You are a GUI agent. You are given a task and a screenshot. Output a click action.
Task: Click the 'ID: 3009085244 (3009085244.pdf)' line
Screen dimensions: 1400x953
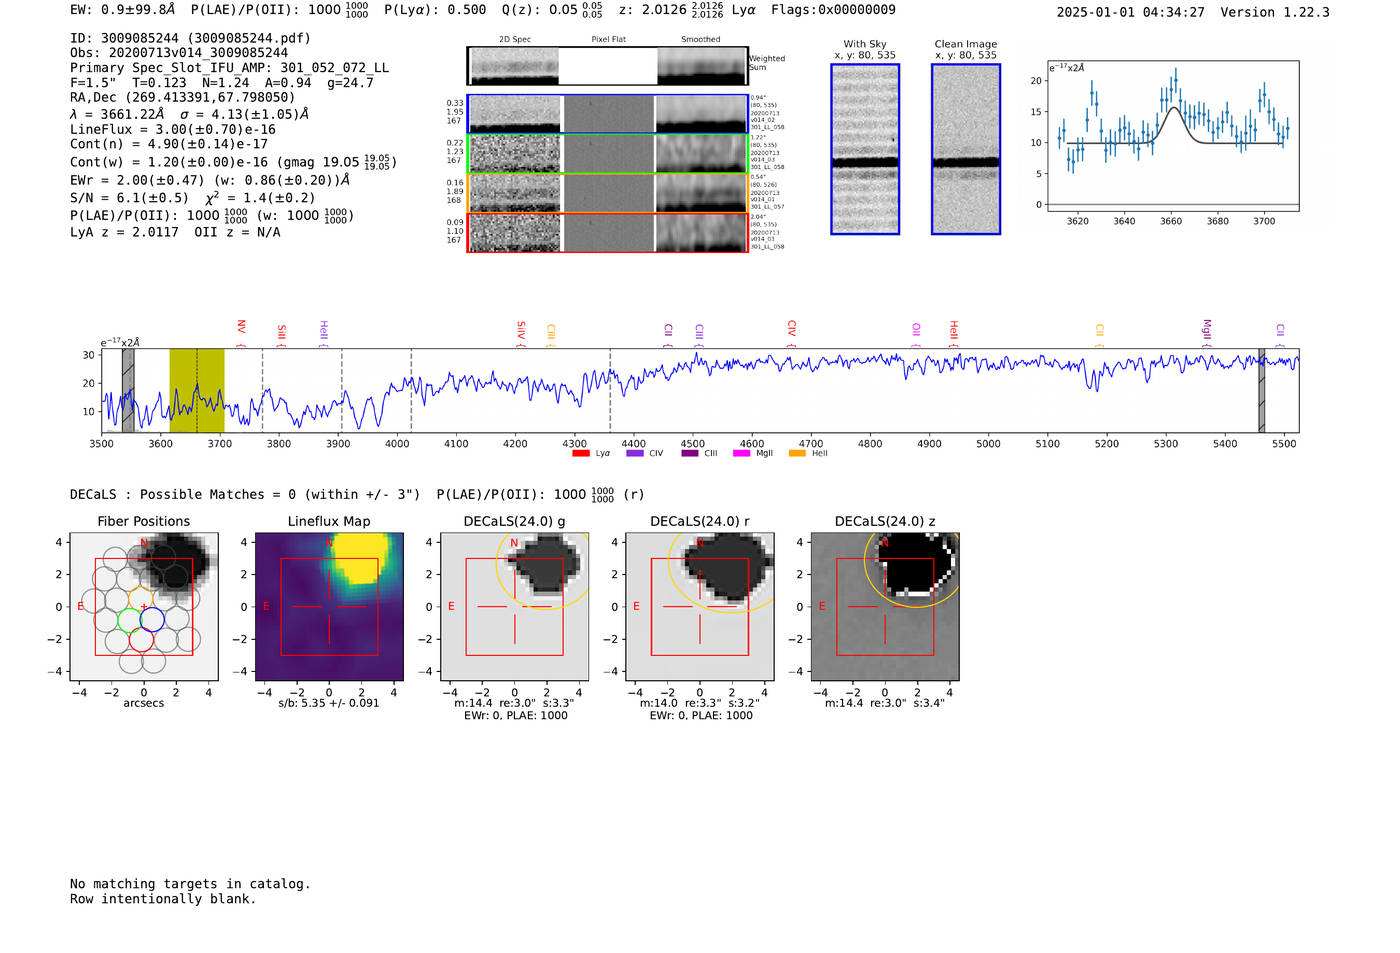[x=190, y=38]
